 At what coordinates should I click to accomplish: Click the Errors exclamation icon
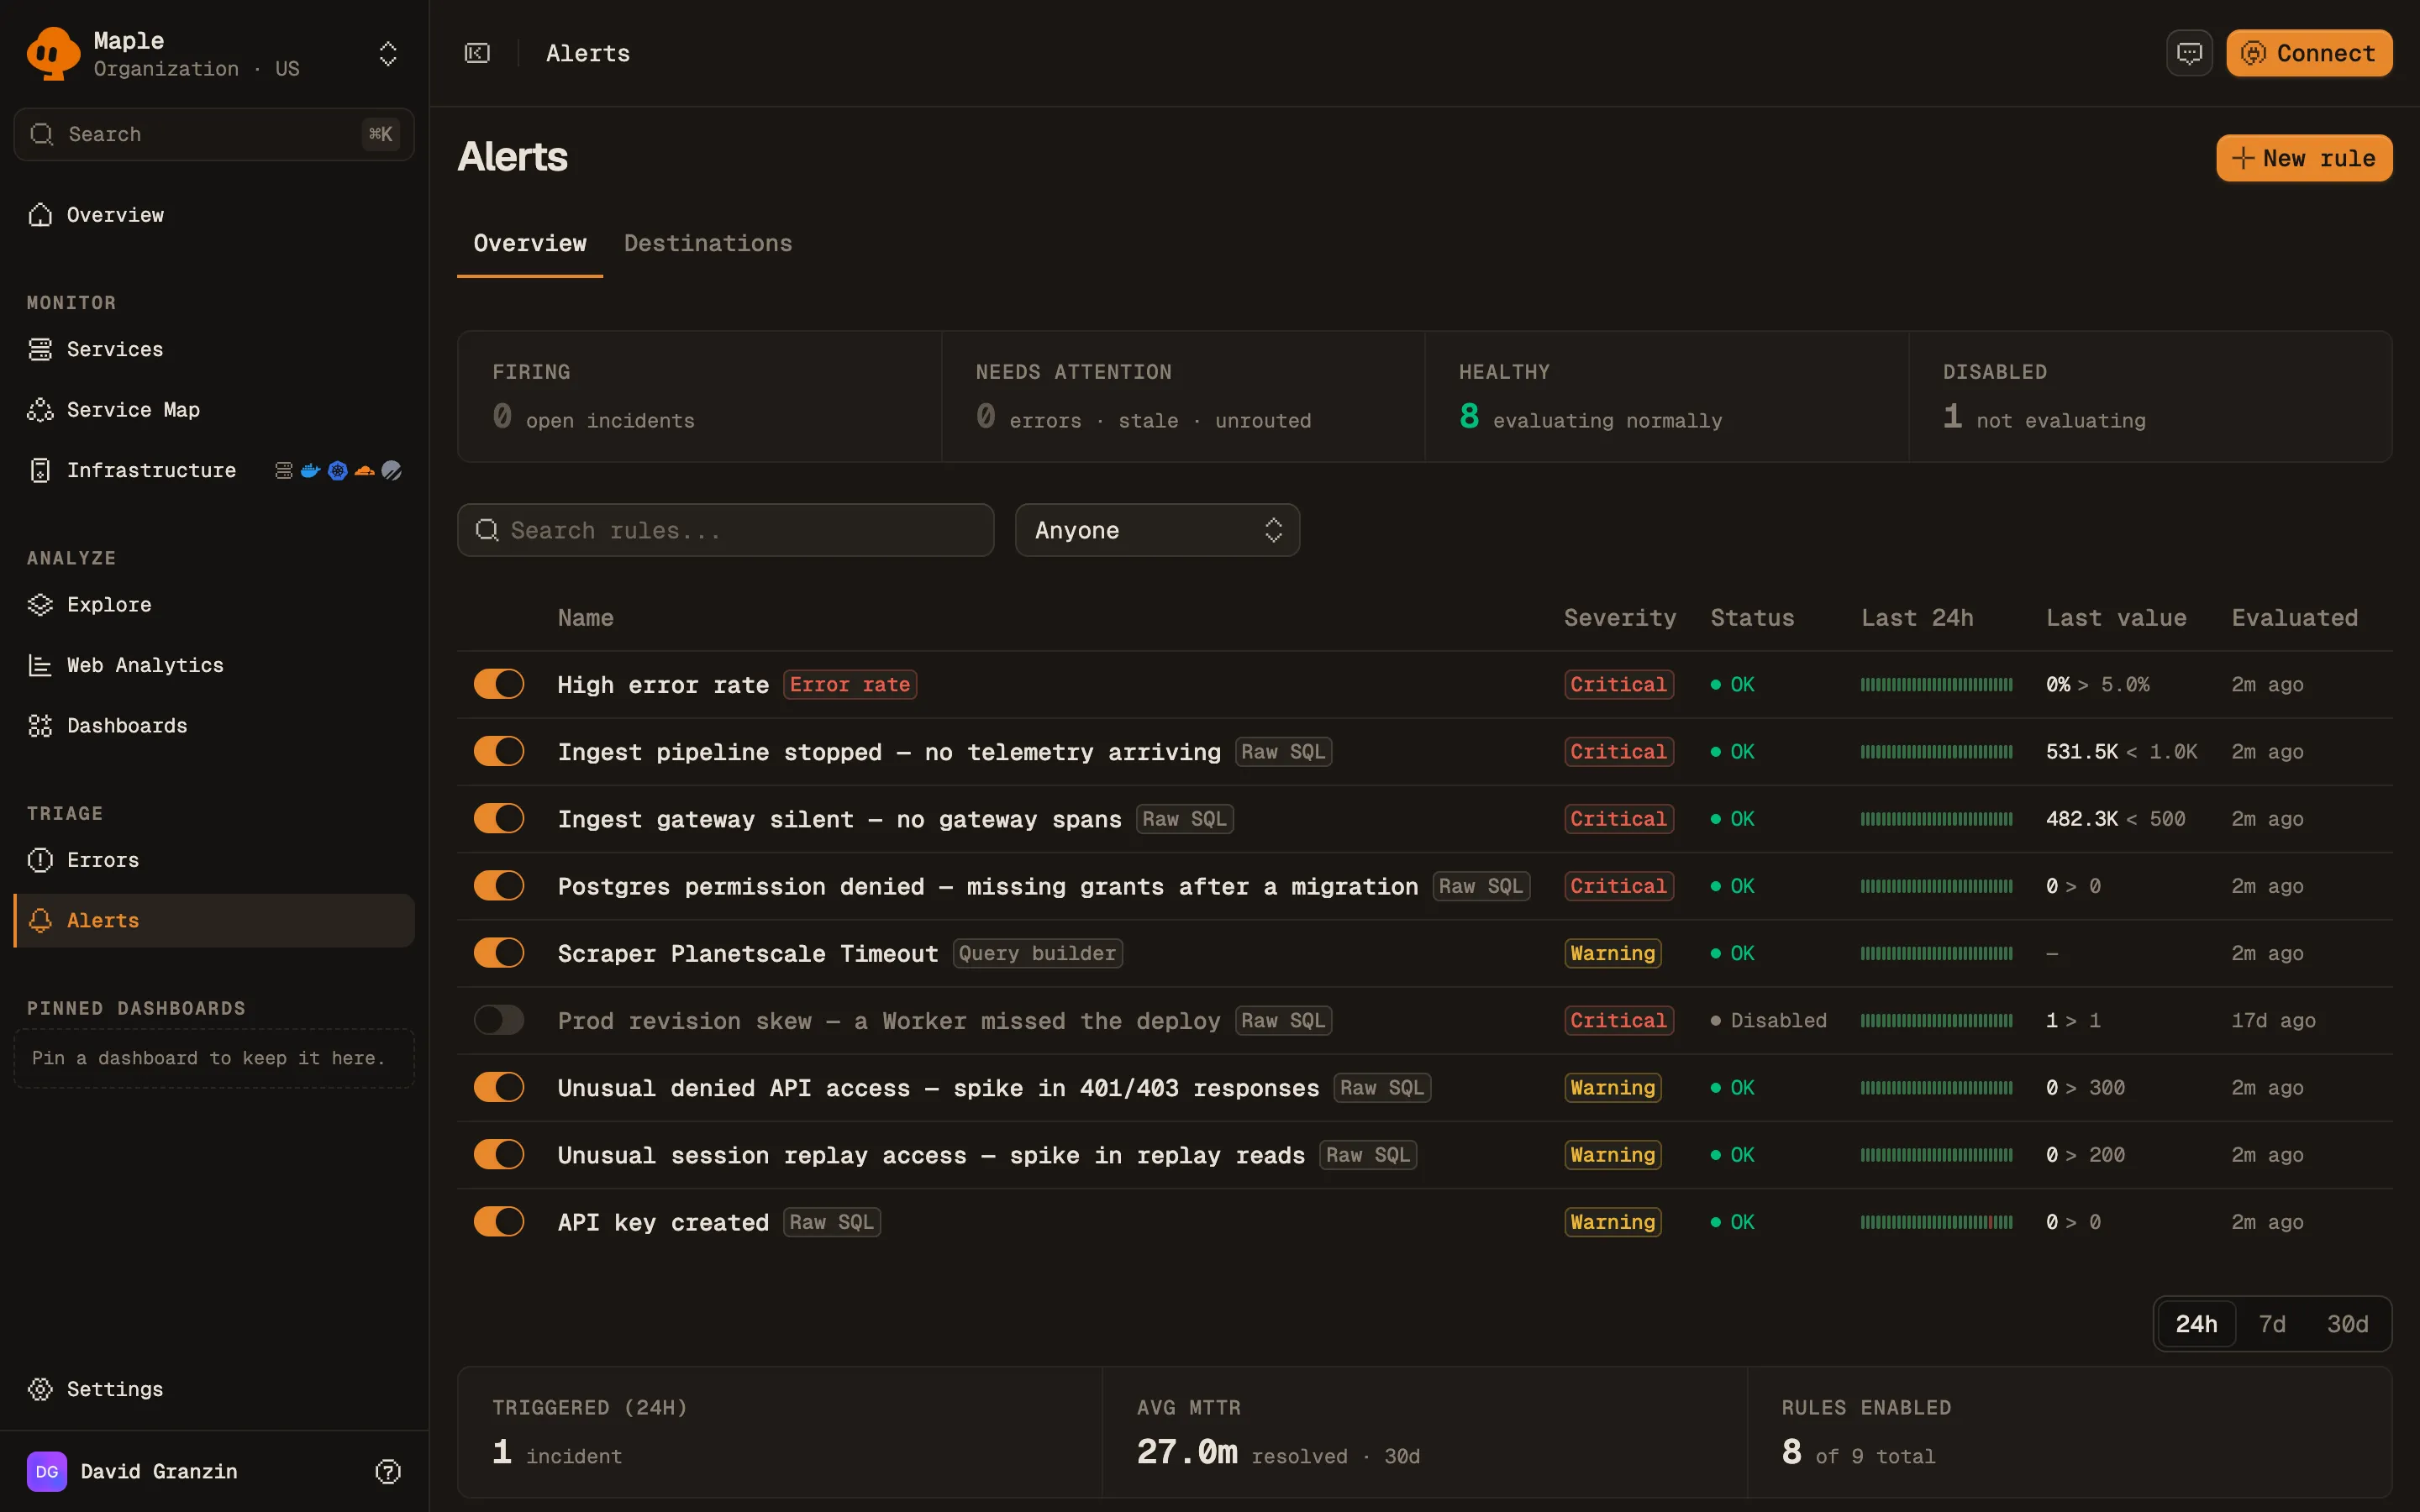click(x=40, y=860)
